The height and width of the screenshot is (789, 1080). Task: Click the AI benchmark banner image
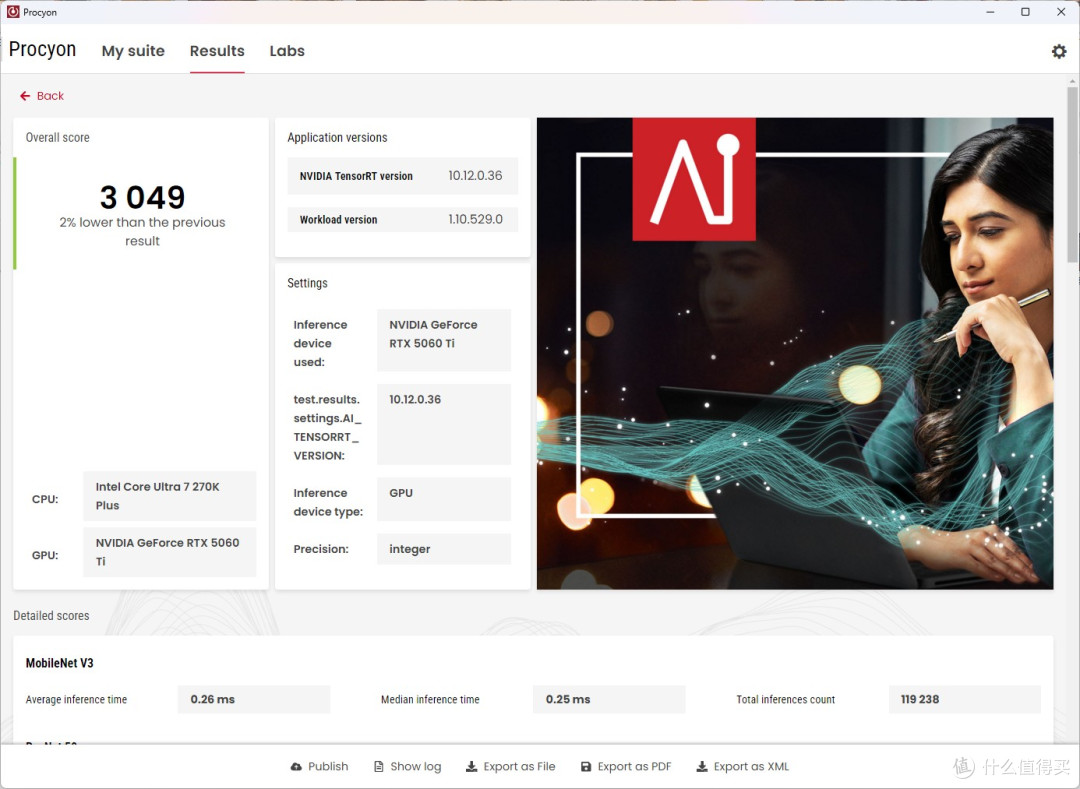795,353
